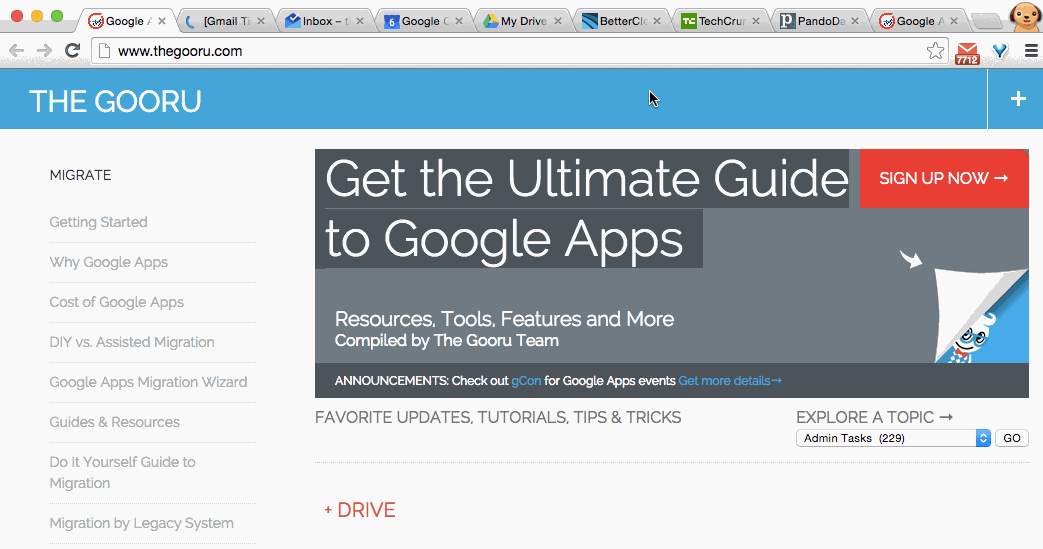Screen dimensions: 1043x549
Task: Reload the page with the refresh icon
Action: 73,50
